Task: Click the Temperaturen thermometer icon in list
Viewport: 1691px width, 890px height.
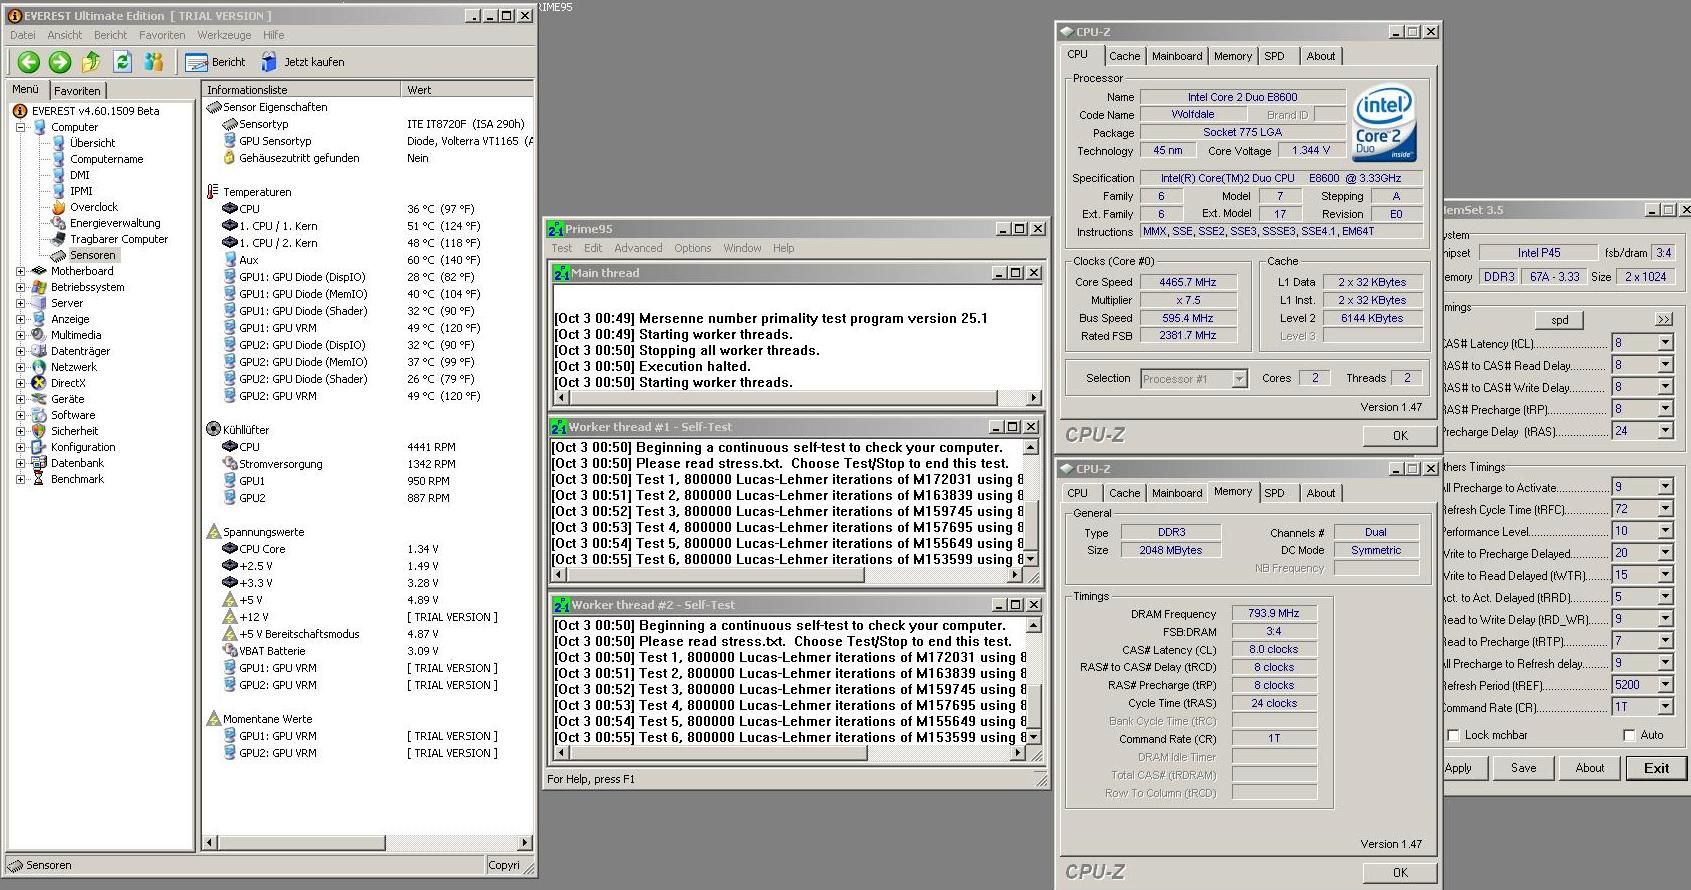Action: click(213, 192)
